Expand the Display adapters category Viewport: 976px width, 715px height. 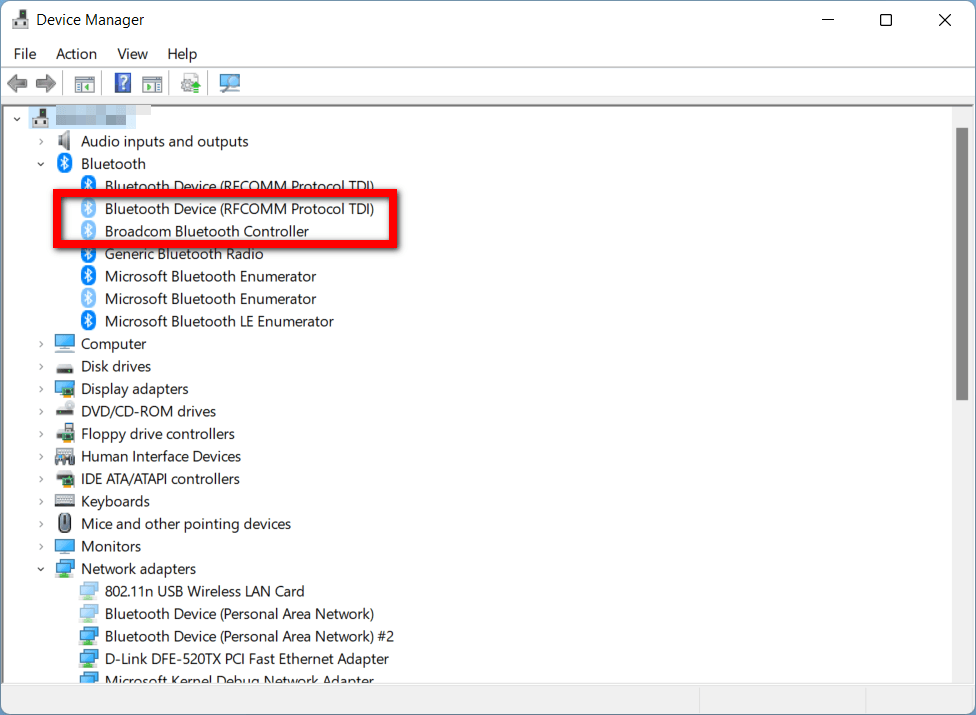41,389
